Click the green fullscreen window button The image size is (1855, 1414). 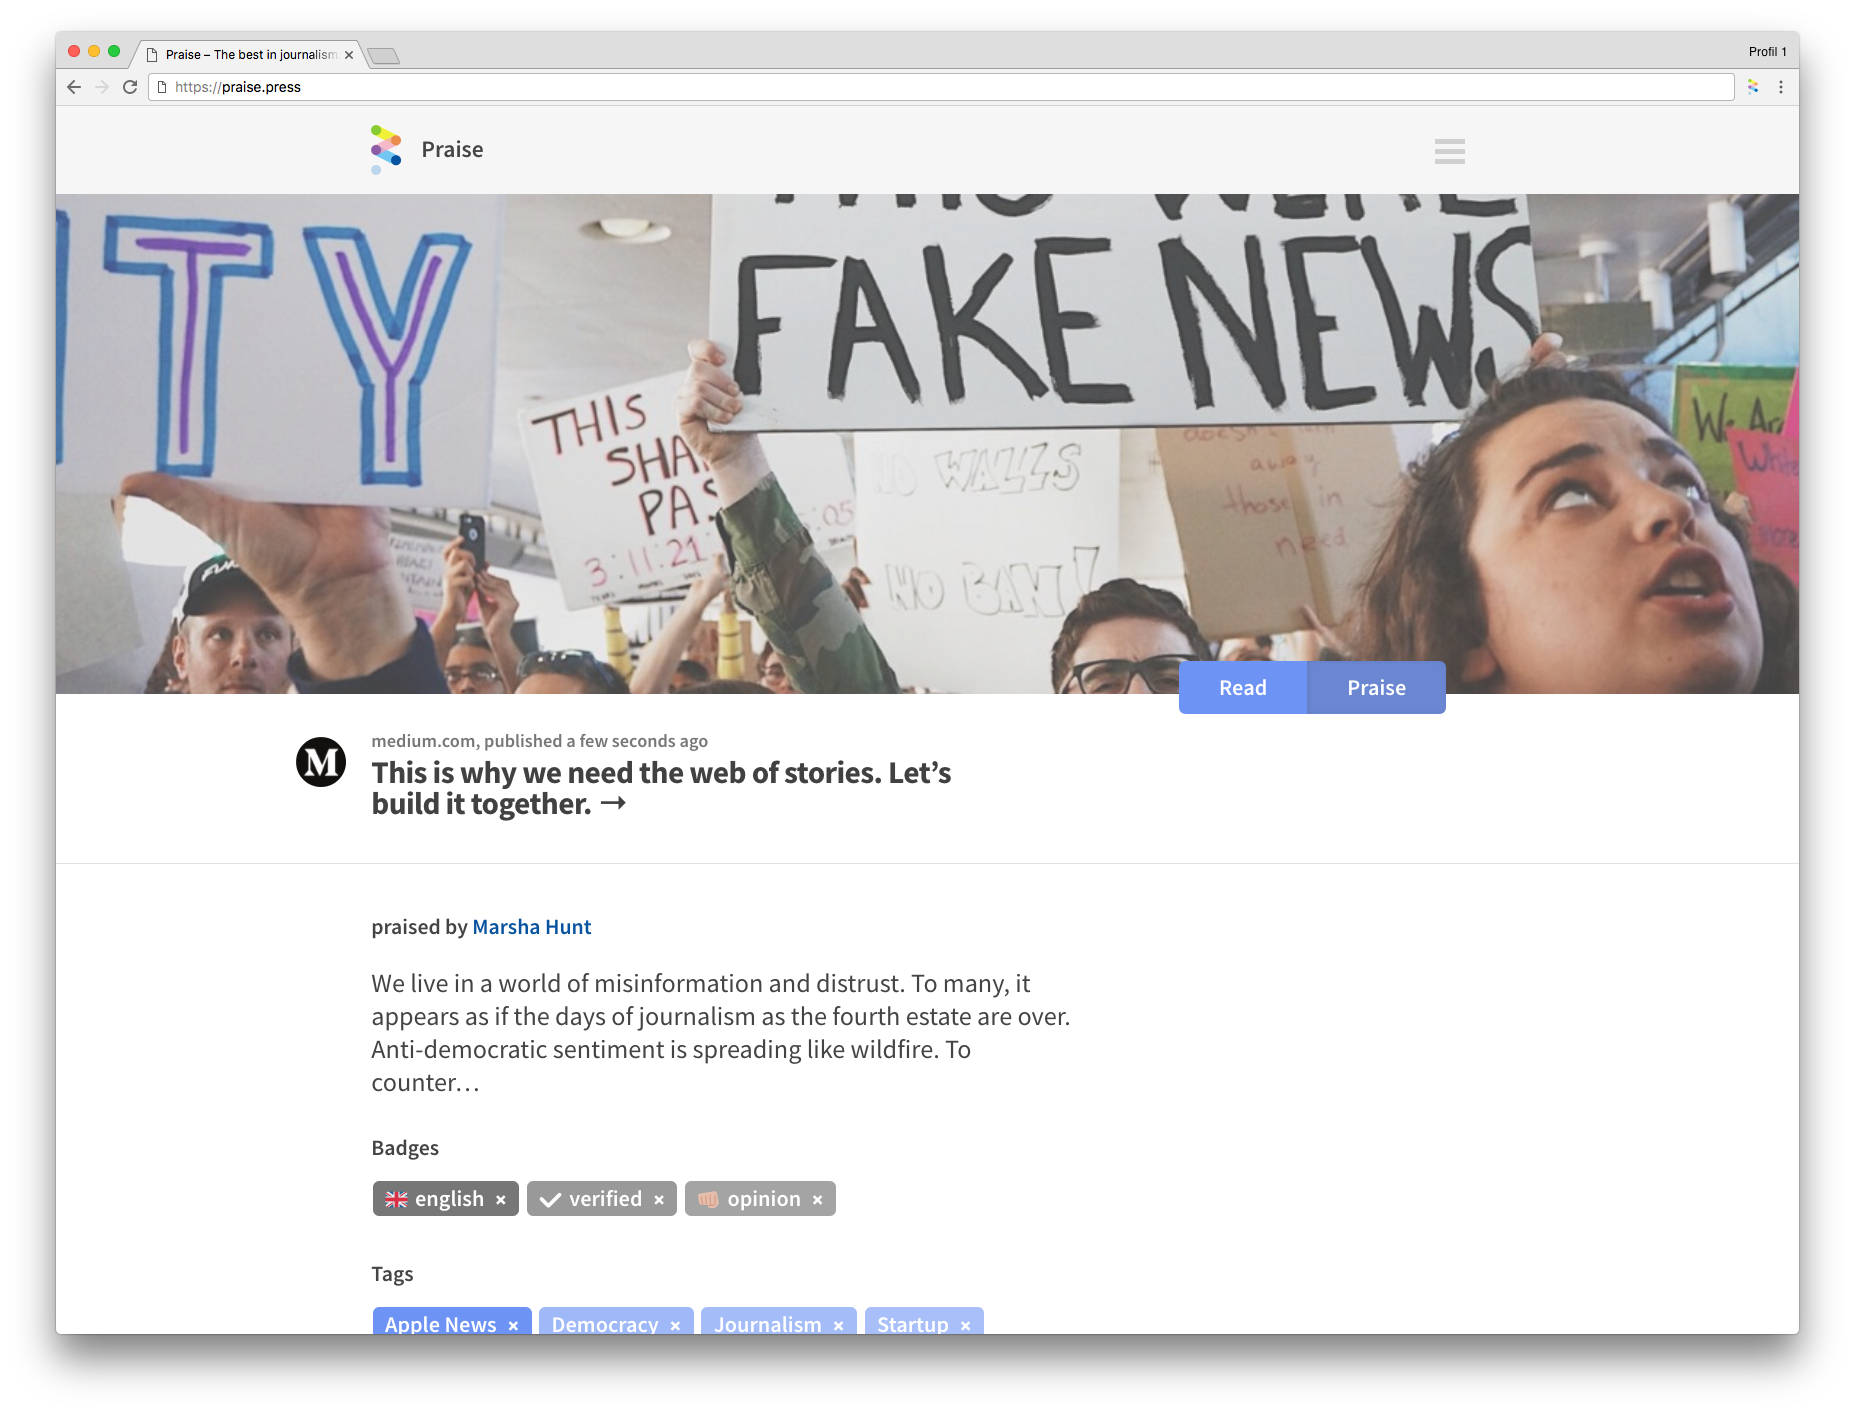(x=114, y=51)
